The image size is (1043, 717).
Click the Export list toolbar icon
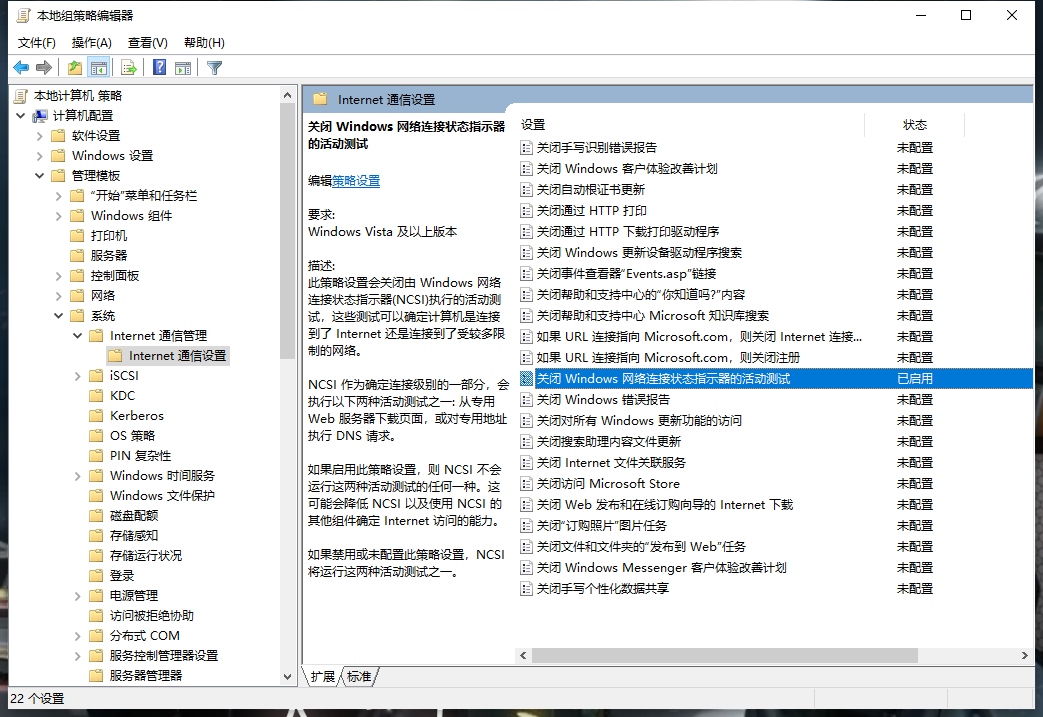129,67
